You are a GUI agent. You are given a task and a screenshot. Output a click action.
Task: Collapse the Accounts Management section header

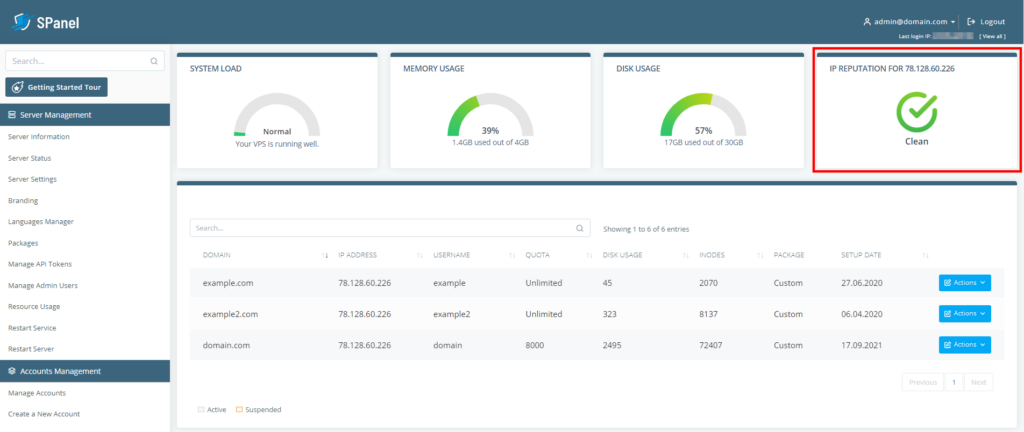(x=85, y=371)
